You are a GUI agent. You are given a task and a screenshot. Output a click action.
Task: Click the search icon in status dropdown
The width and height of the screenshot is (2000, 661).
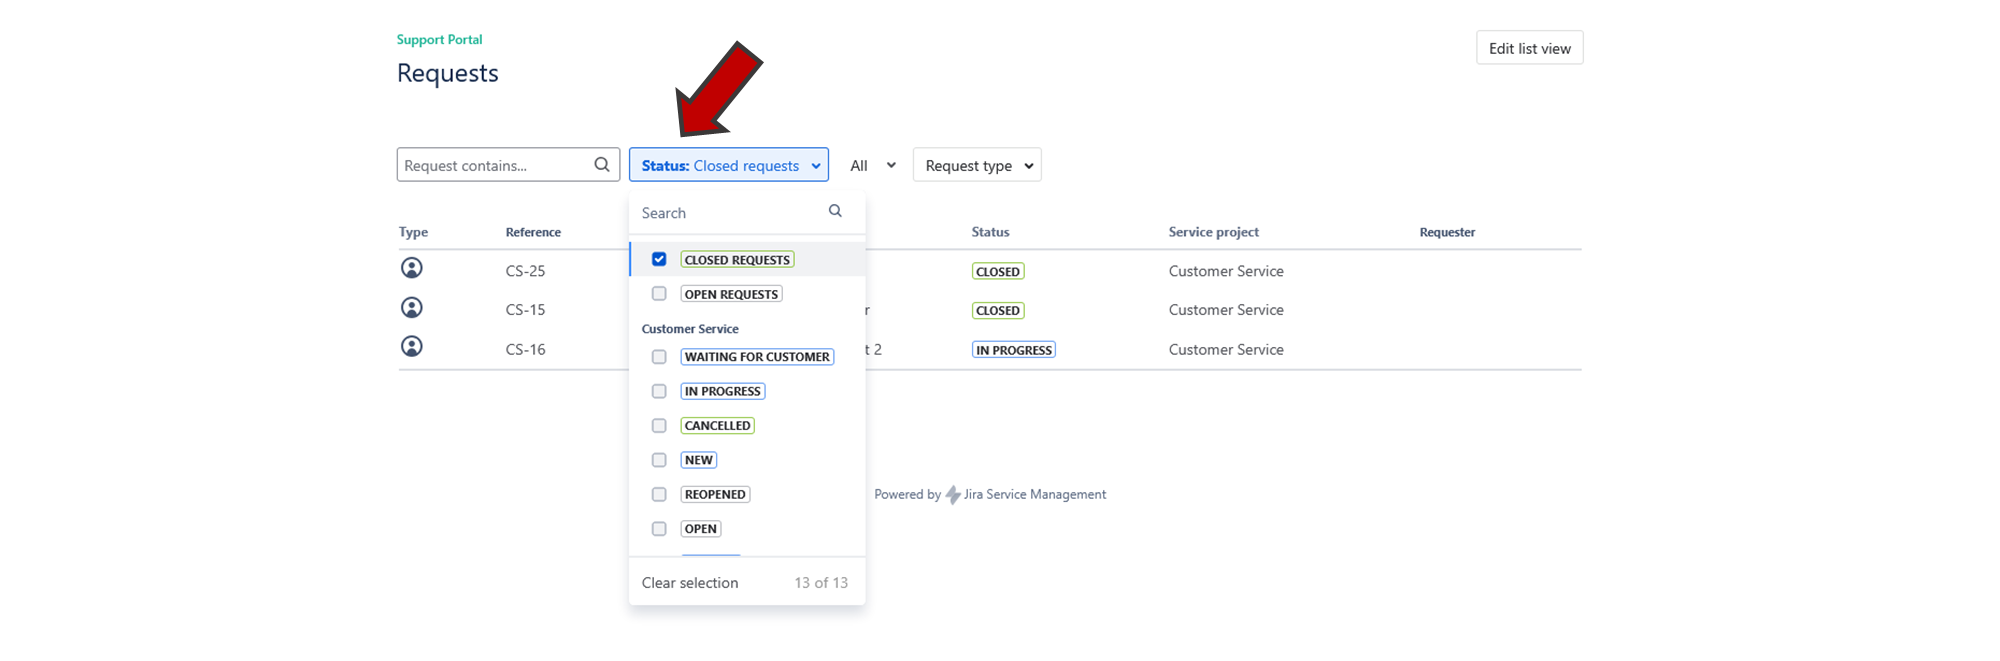[x=835, y=211]
